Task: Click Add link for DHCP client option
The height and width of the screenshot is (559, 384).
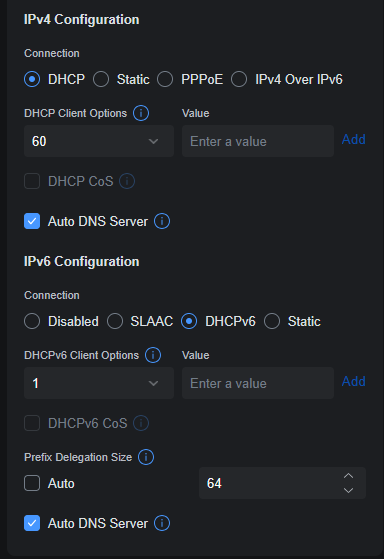Action: [353, 139]
